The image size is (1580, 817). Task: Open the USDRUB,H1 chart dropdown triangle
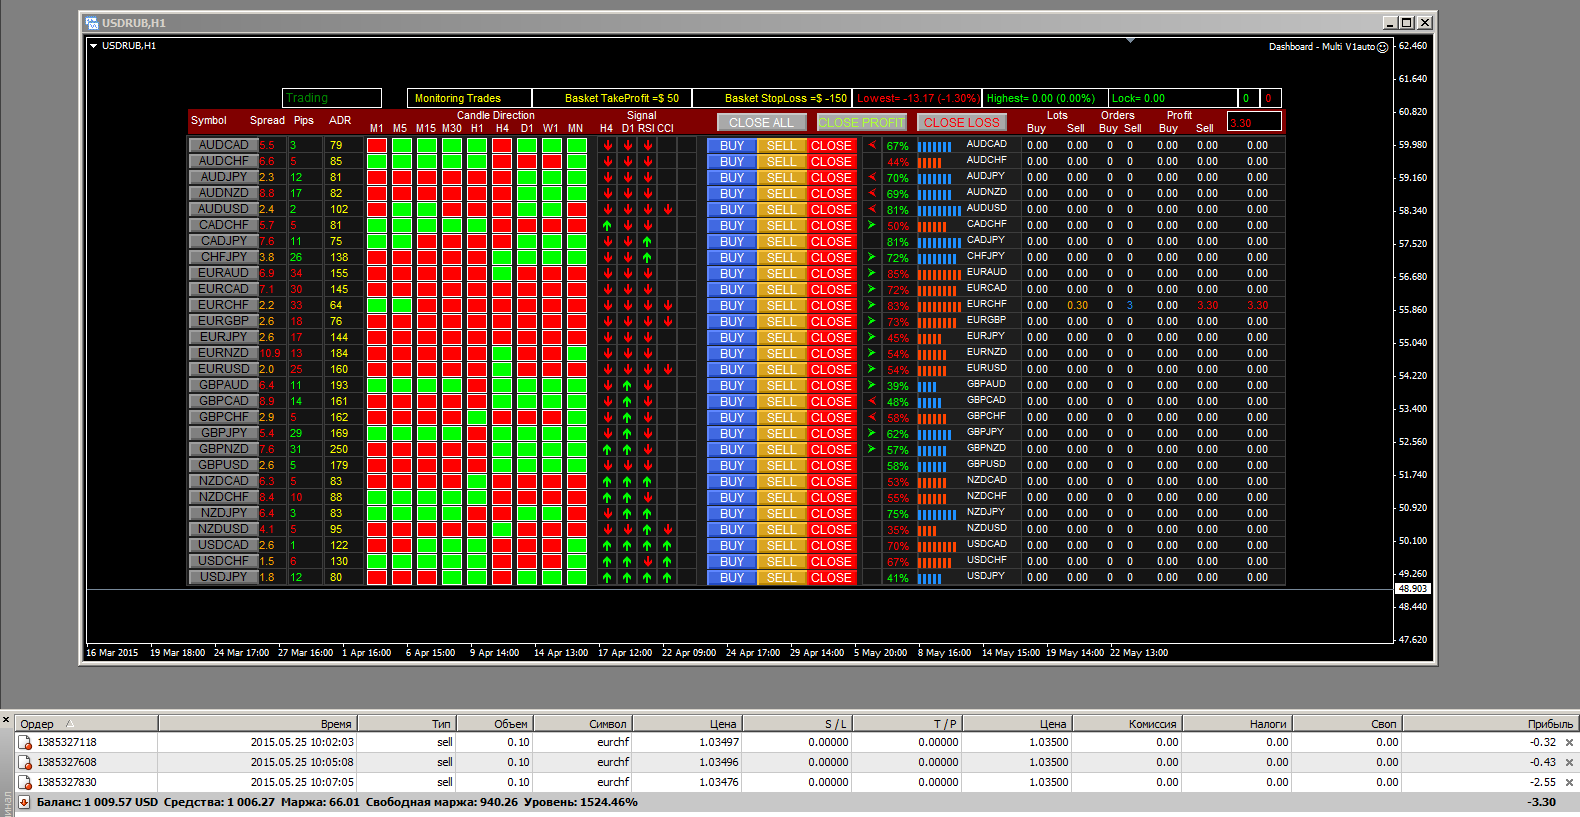click(x=93, y=46)
